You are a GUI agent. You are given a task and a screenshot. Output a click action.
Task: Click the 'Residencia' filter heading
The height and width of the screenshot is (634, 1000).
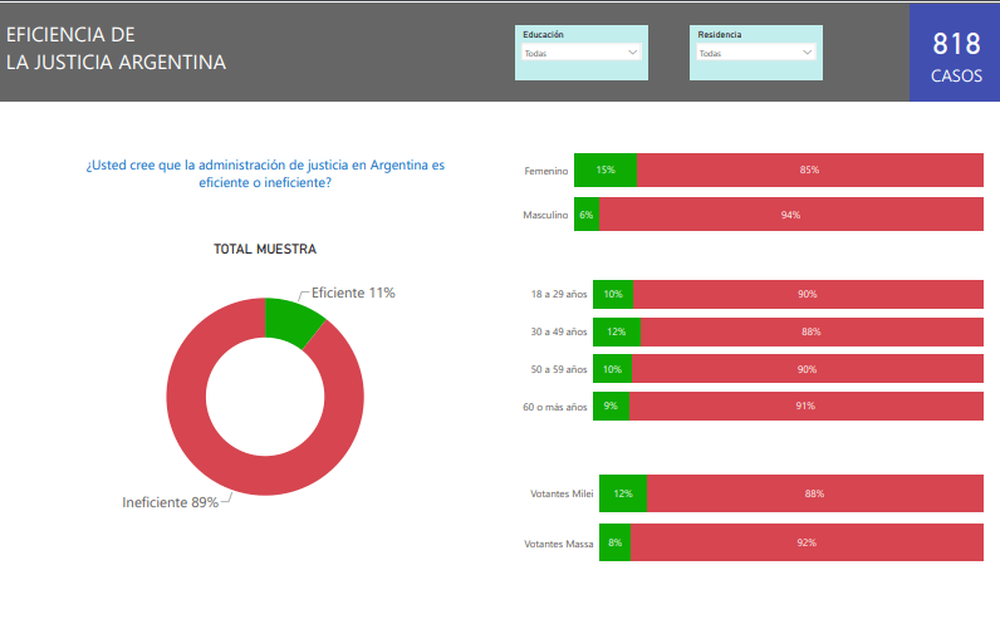719,34
